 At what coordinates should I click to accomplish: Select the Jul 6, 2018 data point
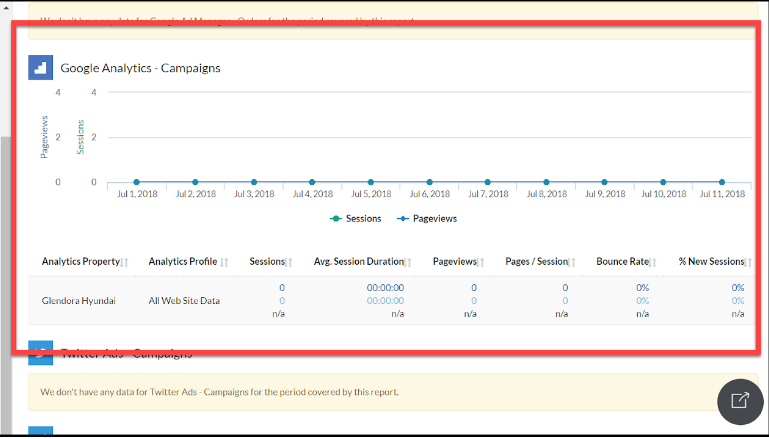pos(430,182)
